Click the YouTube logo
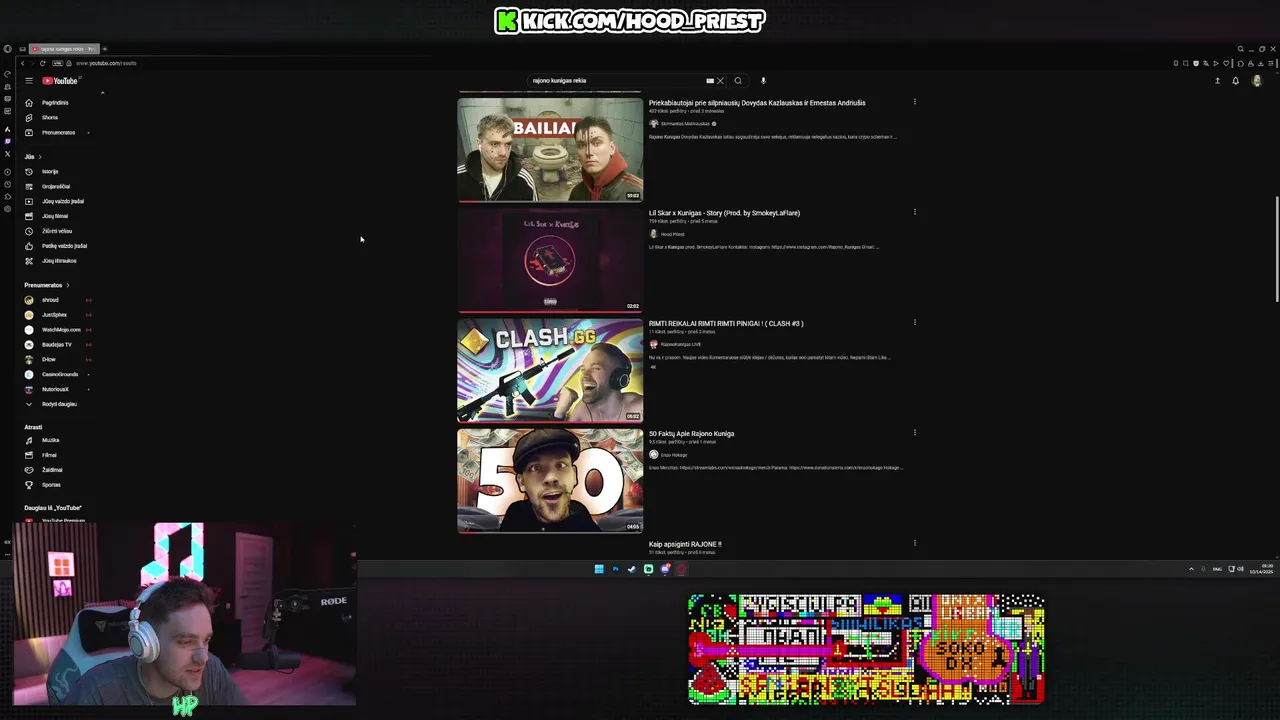 (x=60, y=81)
